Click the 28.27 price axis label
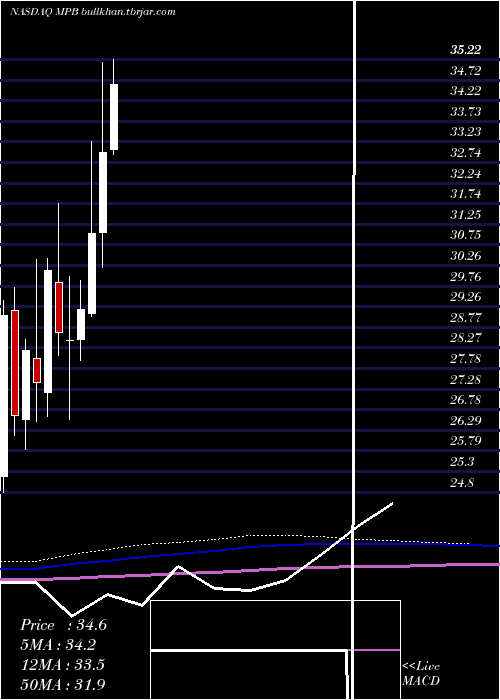500x700 pixels. 465,338
